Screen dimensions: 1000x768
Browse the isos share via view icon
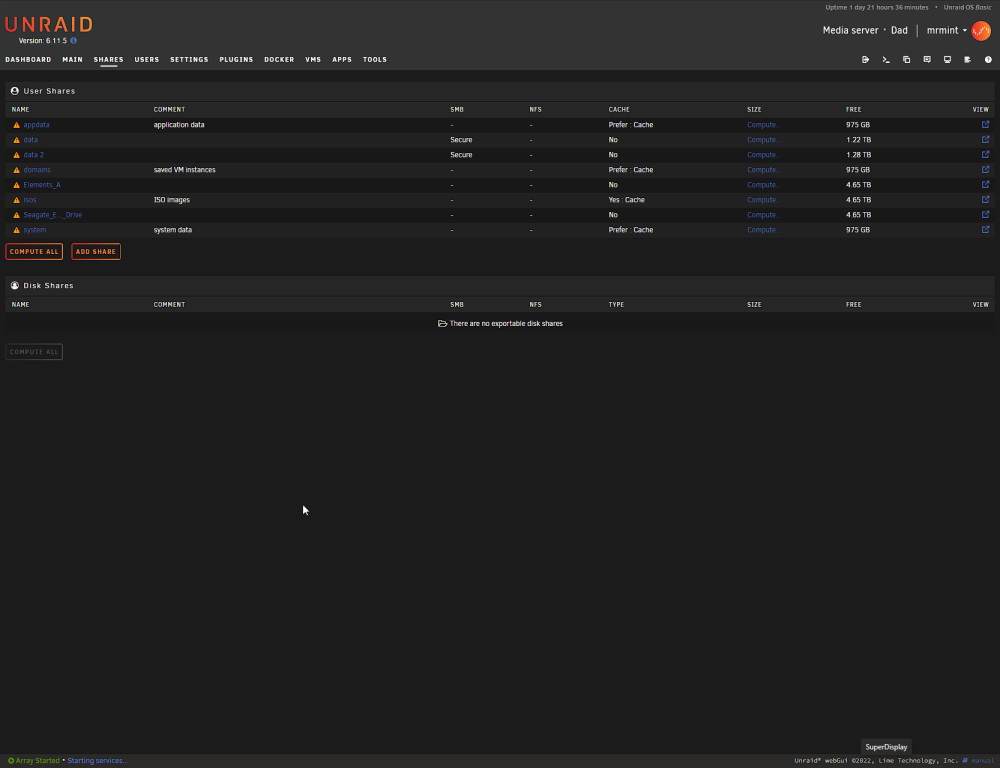pyautogui.click(x=985, y=199)
